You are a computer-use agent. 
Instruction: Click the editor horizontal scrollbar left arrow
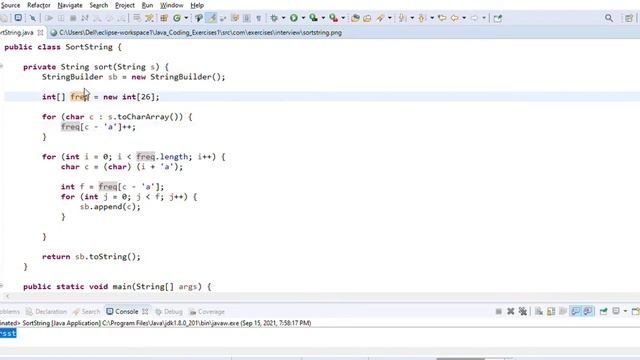(7, 296)
